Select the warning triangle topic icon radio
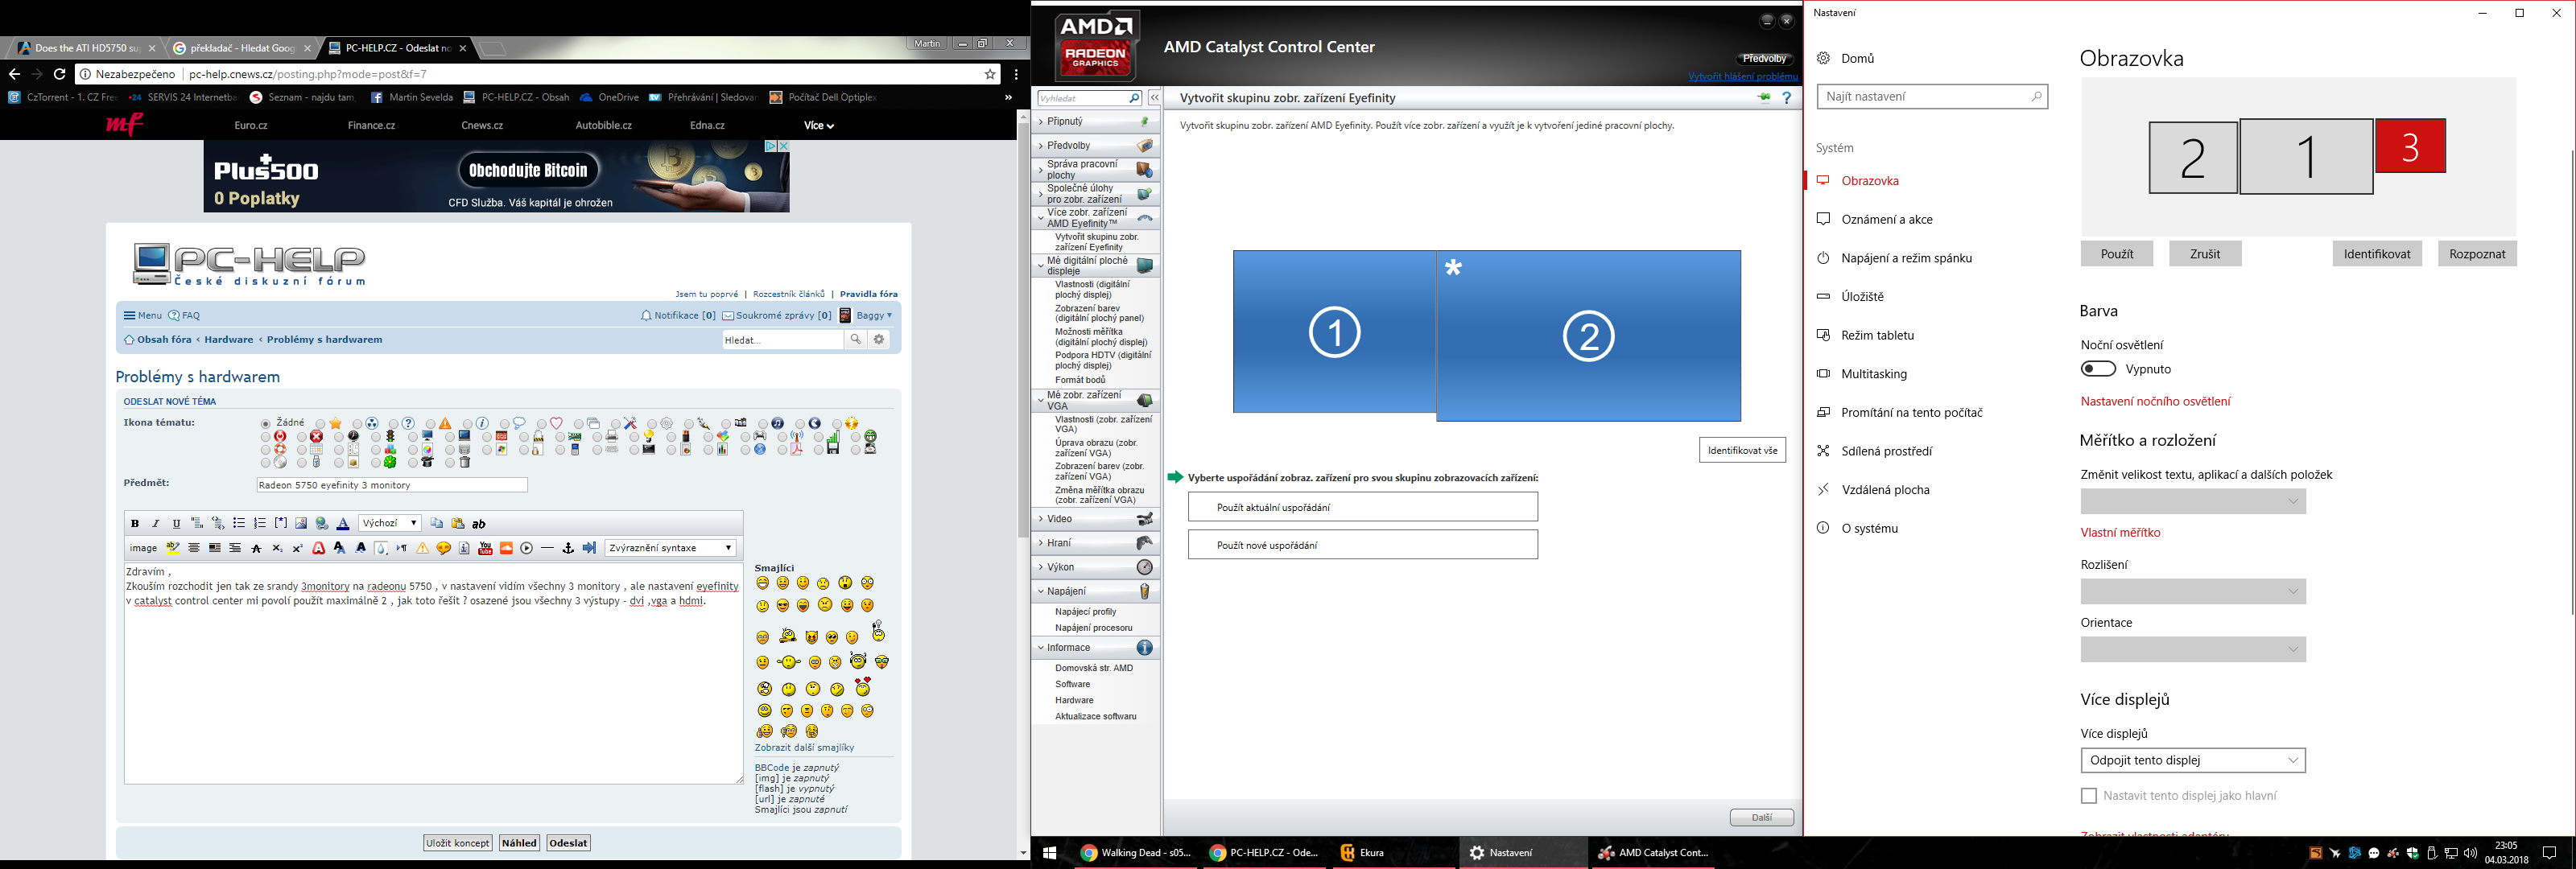The height and width of the screenshot is (869, 2576). tap(431, 424)
